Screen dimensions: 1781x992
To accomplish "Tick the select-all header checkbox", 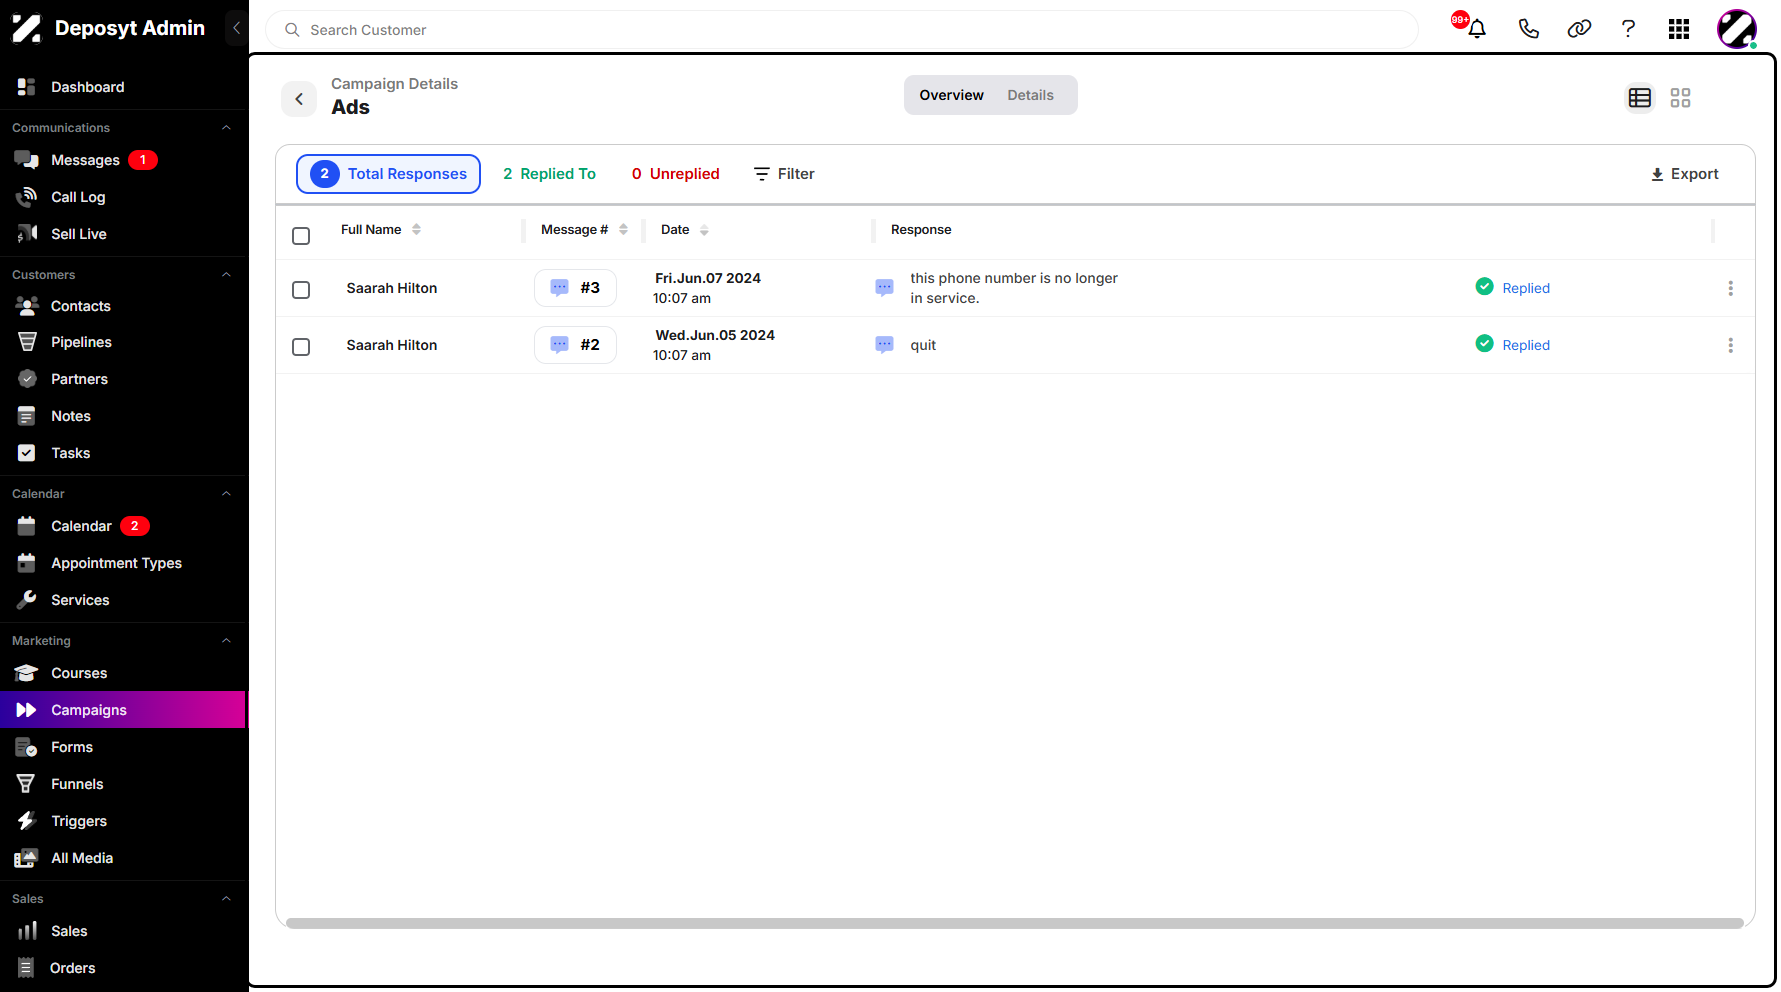I will pos(301,236).
